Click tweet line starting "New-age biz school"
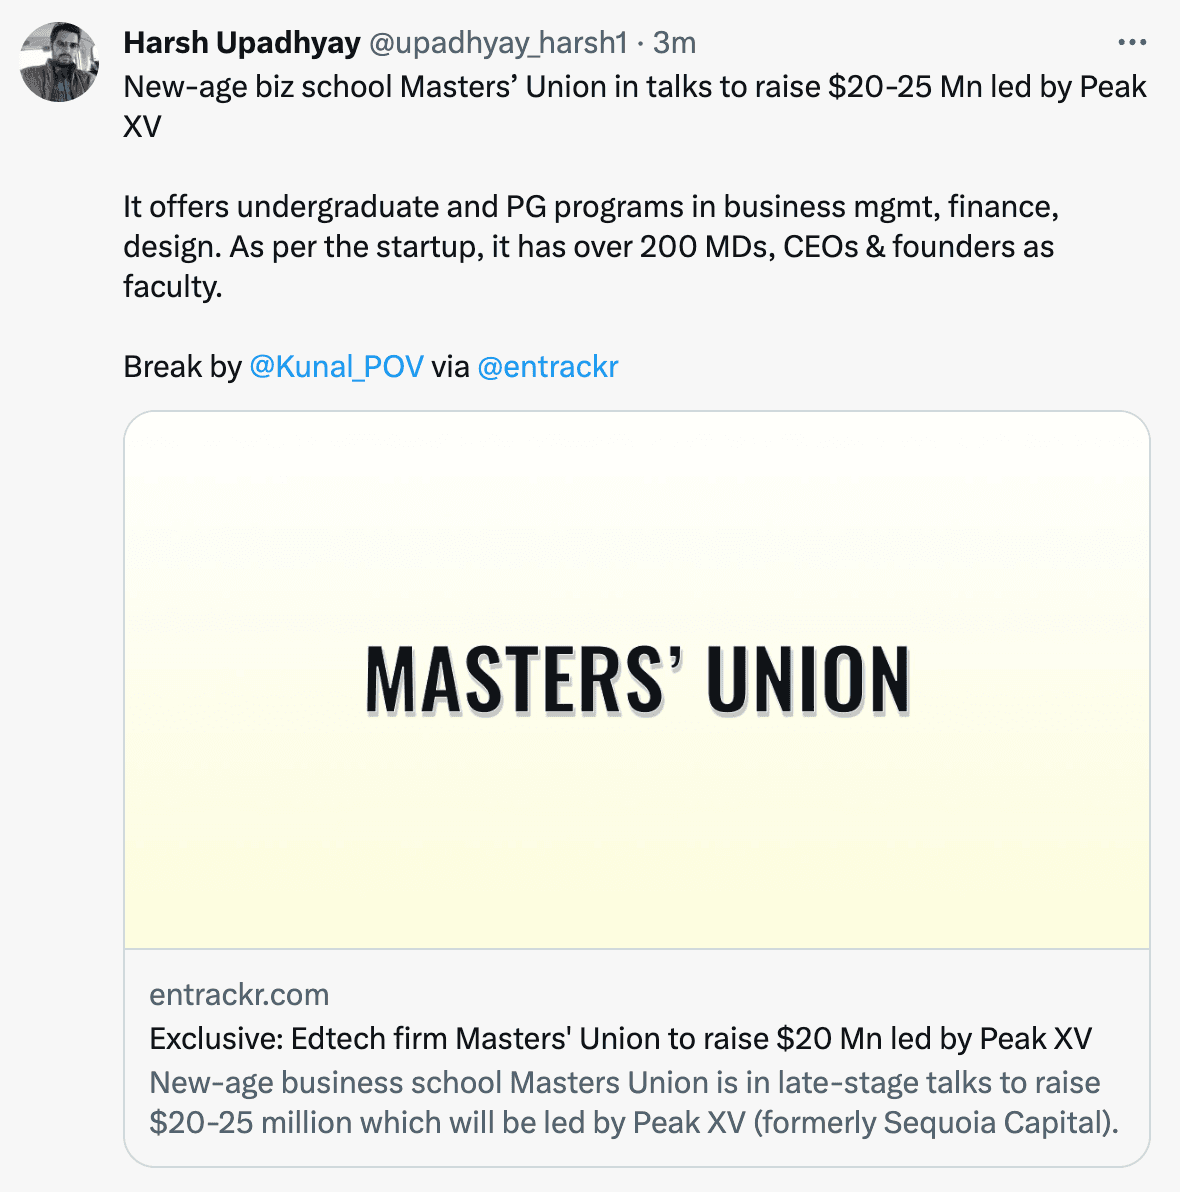Viewport: 1180px width, 1192px height. tap(634, 87)
